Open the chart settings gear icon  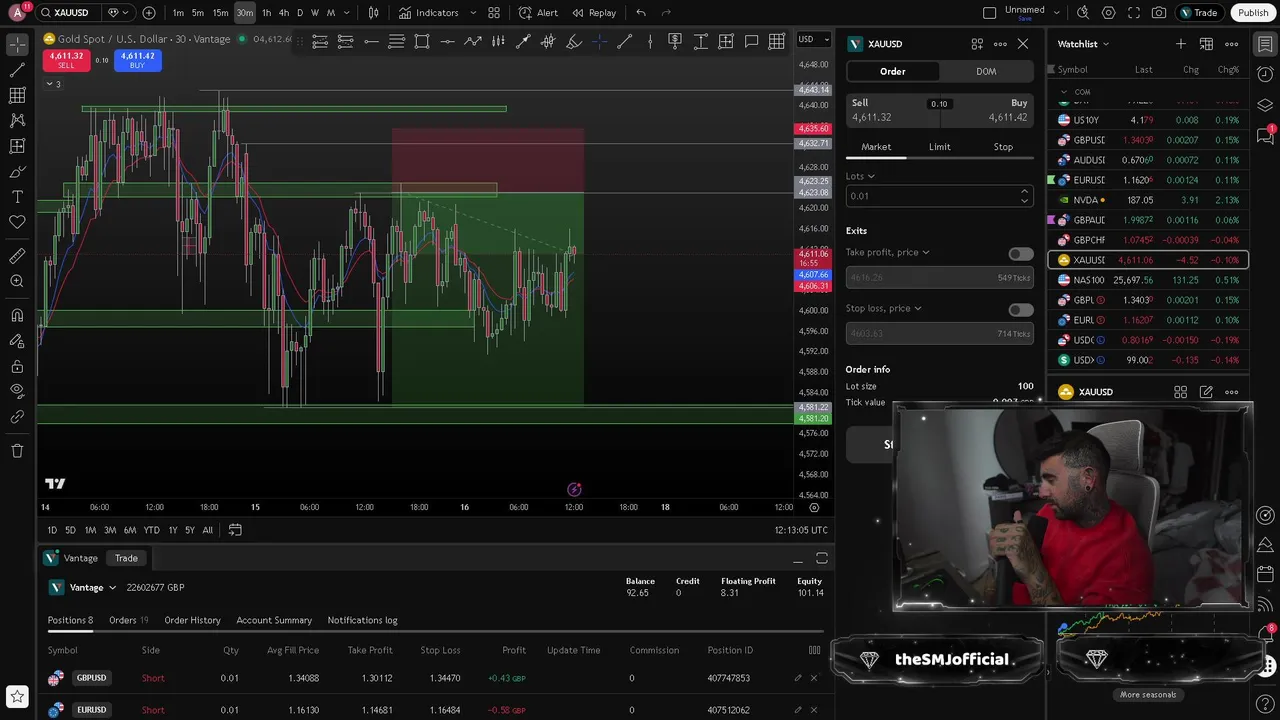tap(1108, 13)
